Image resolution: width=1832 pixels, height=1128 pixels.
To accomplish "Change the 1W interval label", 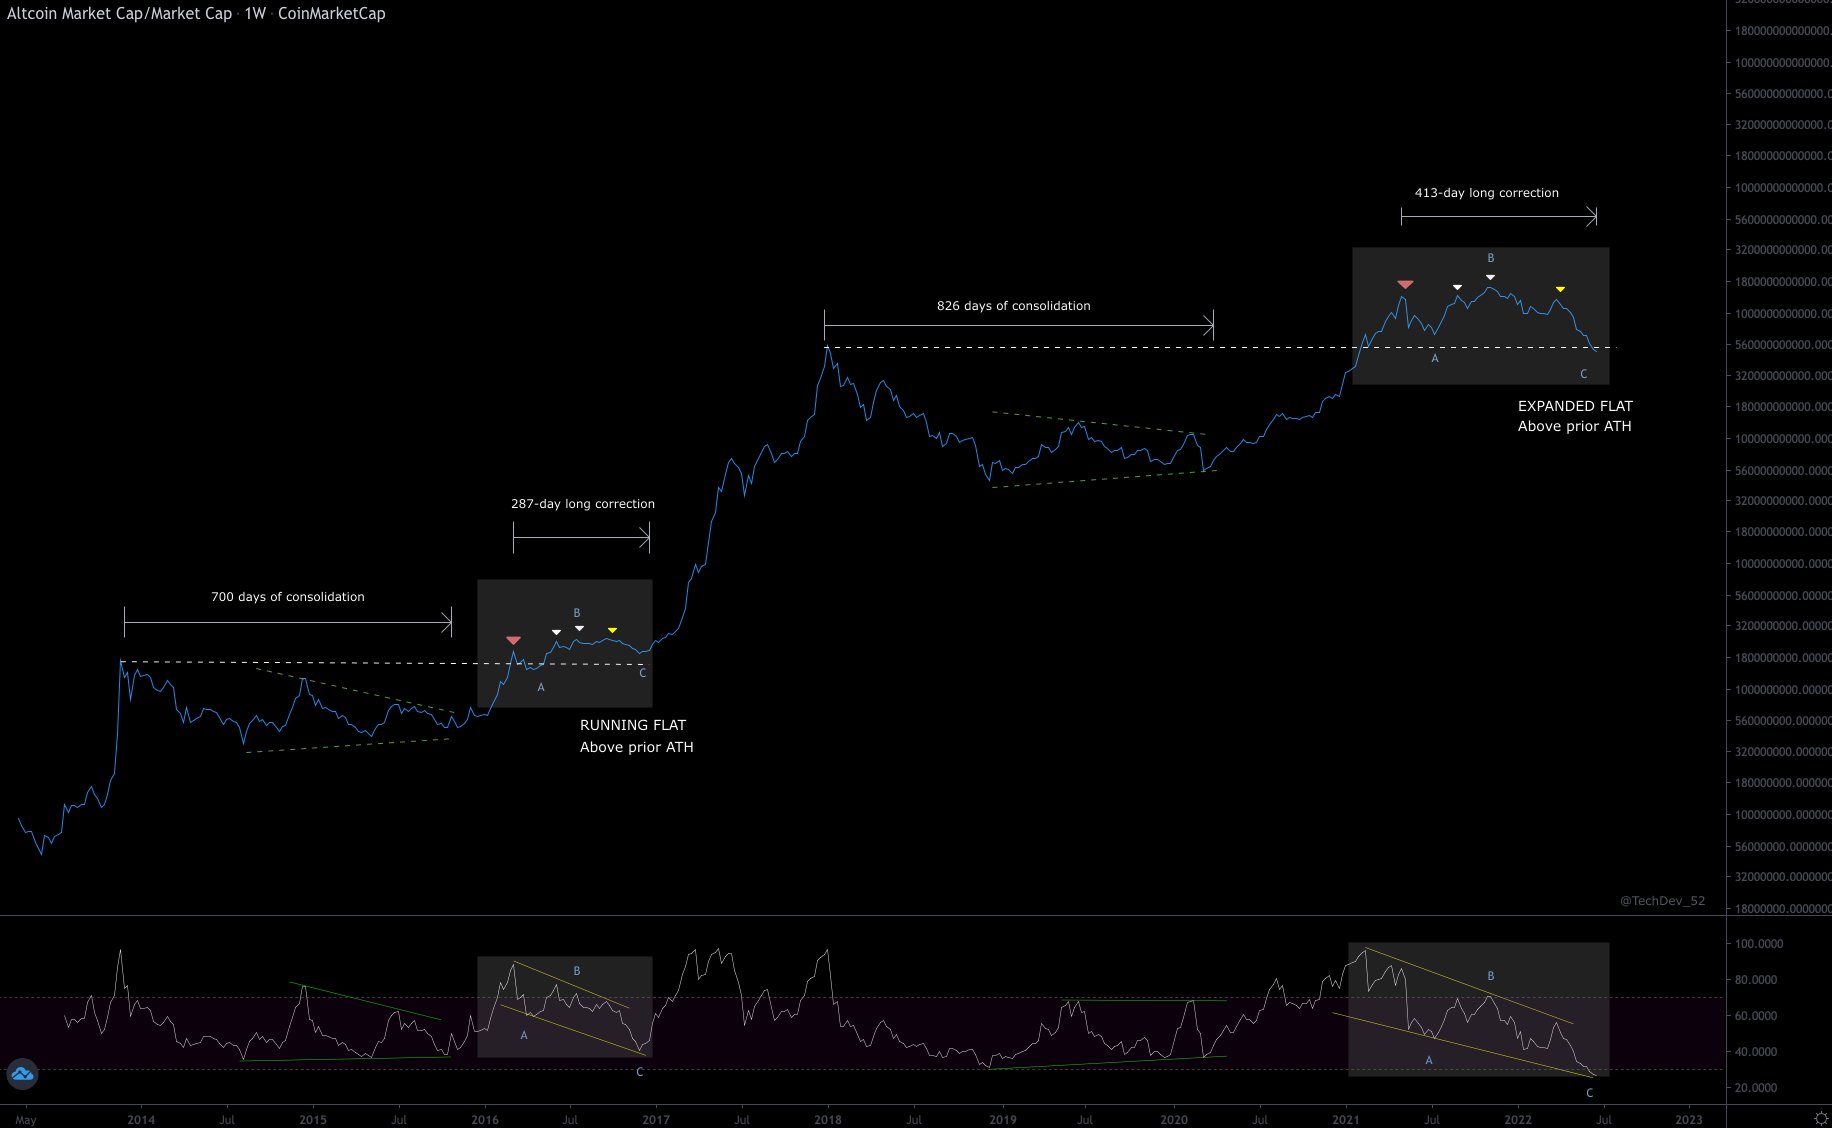I will coord(255,14).
